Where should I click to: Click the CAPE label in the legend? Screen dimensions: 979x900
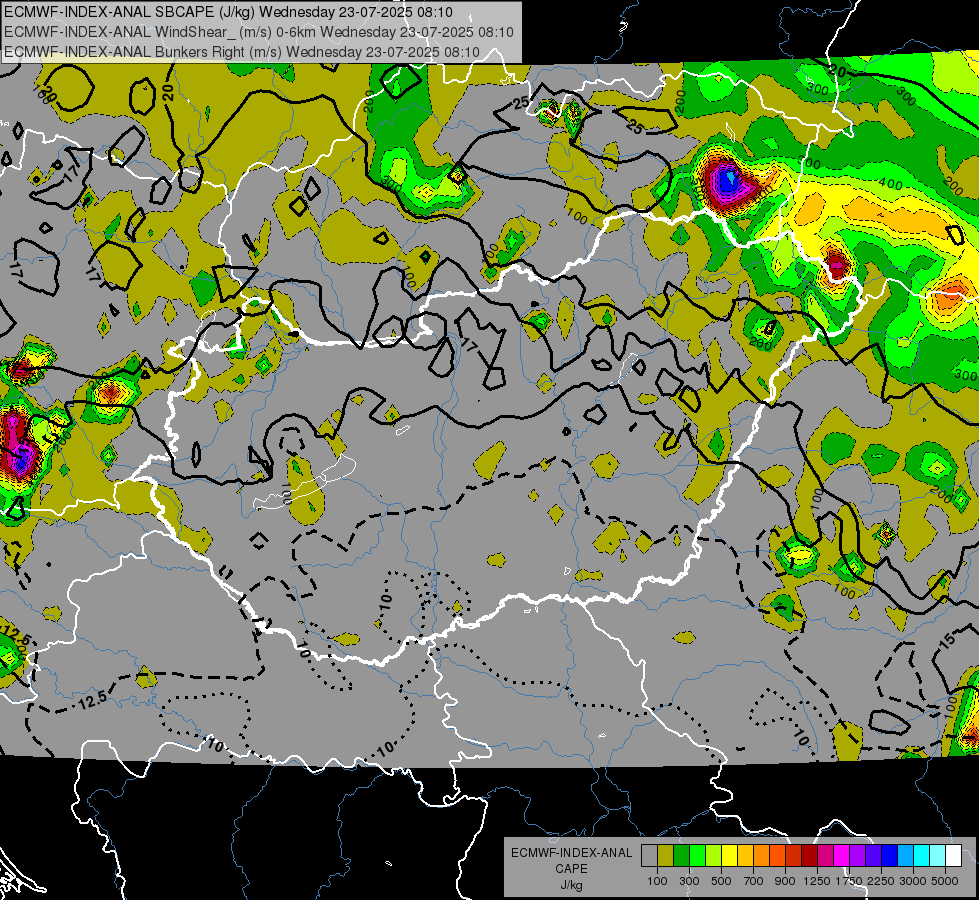pyautogui.click(x=571, y=869)
